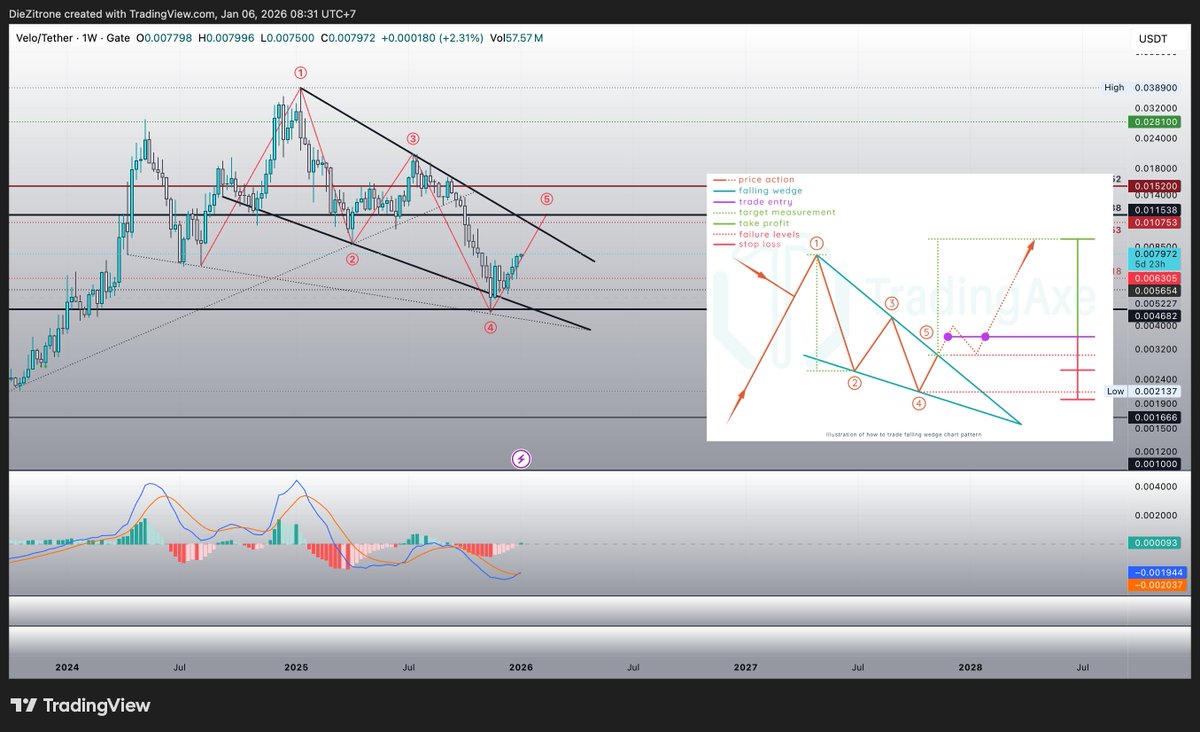This screenshot has height=732, width=1200.
Task: Click the 2028 label on the time axis
Action: (x=970, y=666)
